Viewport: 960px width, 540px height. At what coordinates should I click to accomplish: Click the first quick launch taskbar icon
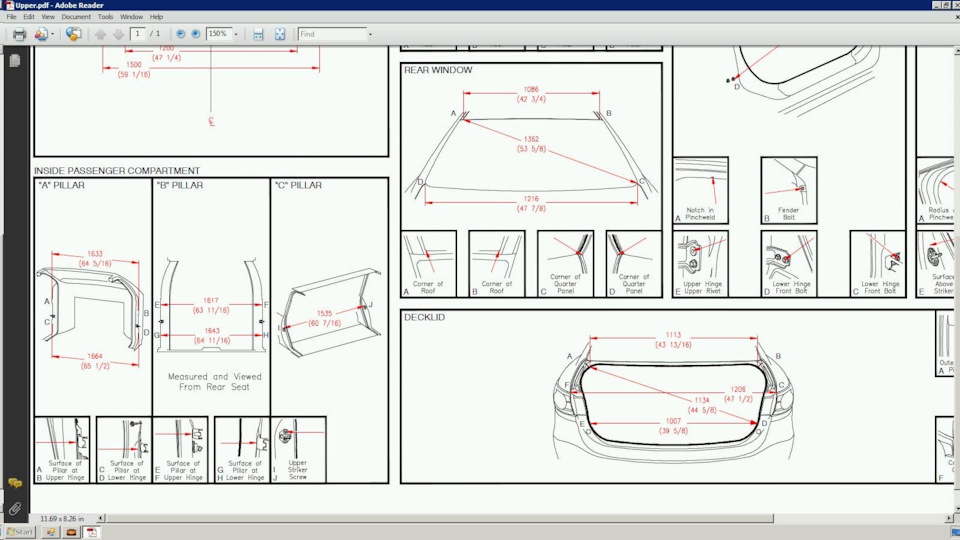point(51,532)
